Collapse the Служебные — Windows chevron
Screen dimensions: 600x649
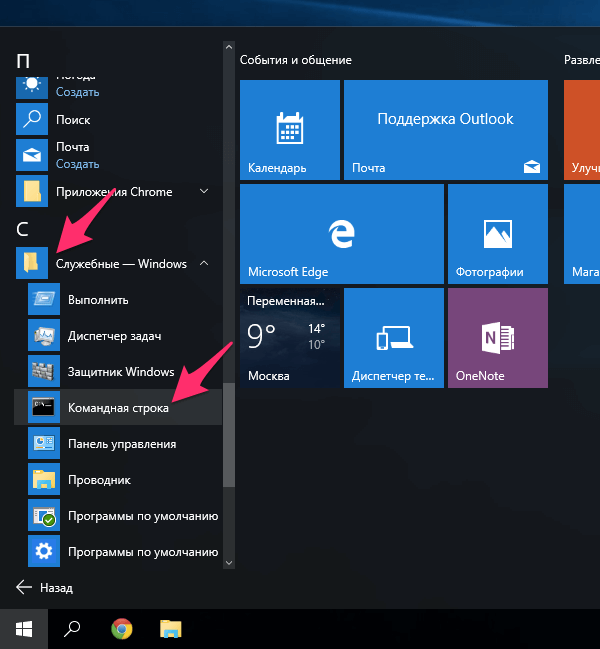[x=204, y=263]
